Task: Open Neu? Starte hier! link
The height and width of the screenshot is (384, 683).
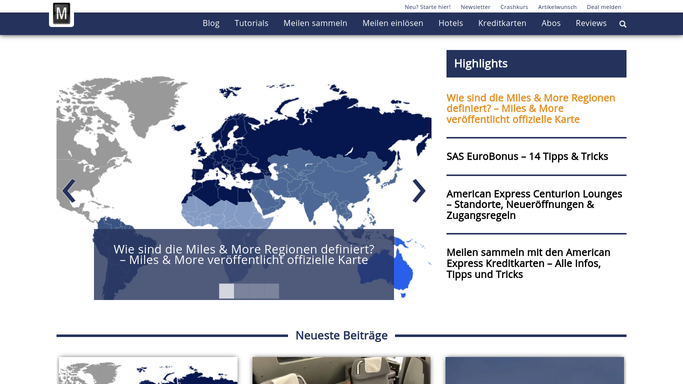Action: [x=427, y=7]
